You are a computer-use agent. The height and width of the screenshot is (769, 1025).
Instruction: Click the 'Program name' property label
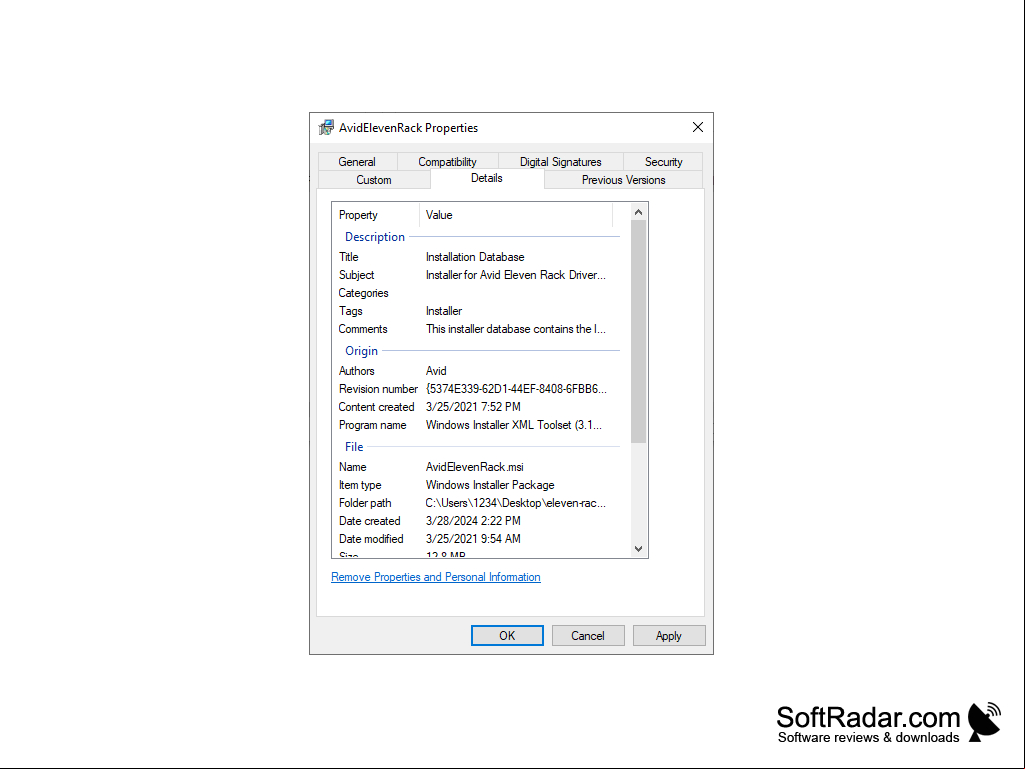tap(373, 425)
